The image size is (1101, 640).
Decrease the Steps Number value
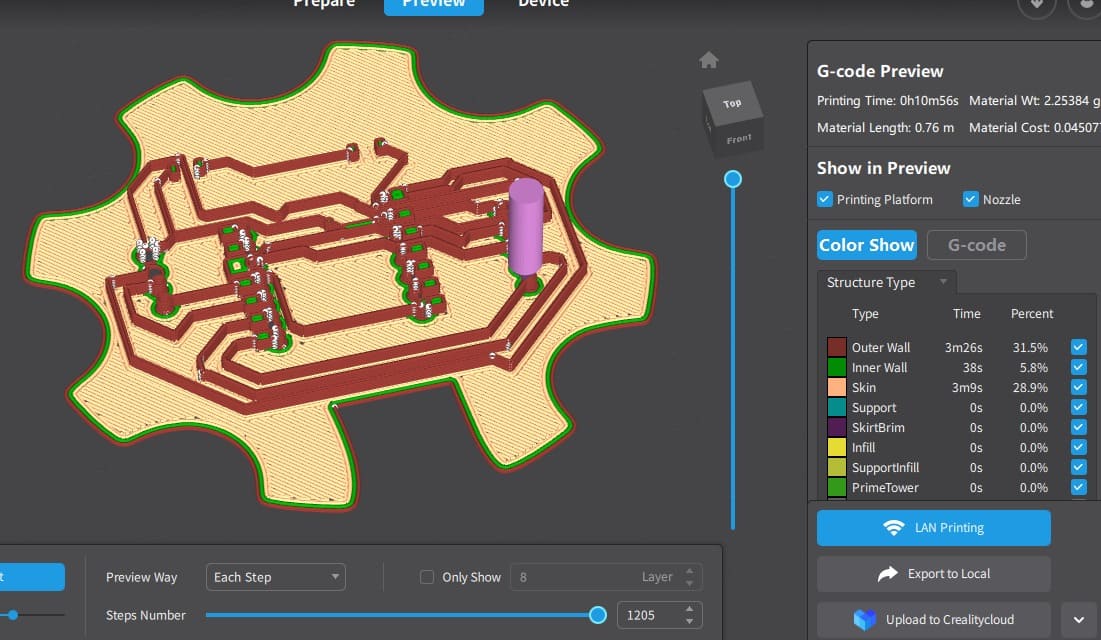(690, 621)
